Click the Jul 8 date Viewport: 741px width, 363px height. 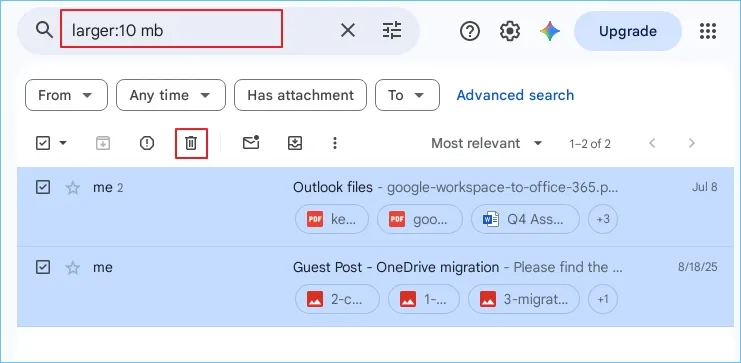click(705, 187)
